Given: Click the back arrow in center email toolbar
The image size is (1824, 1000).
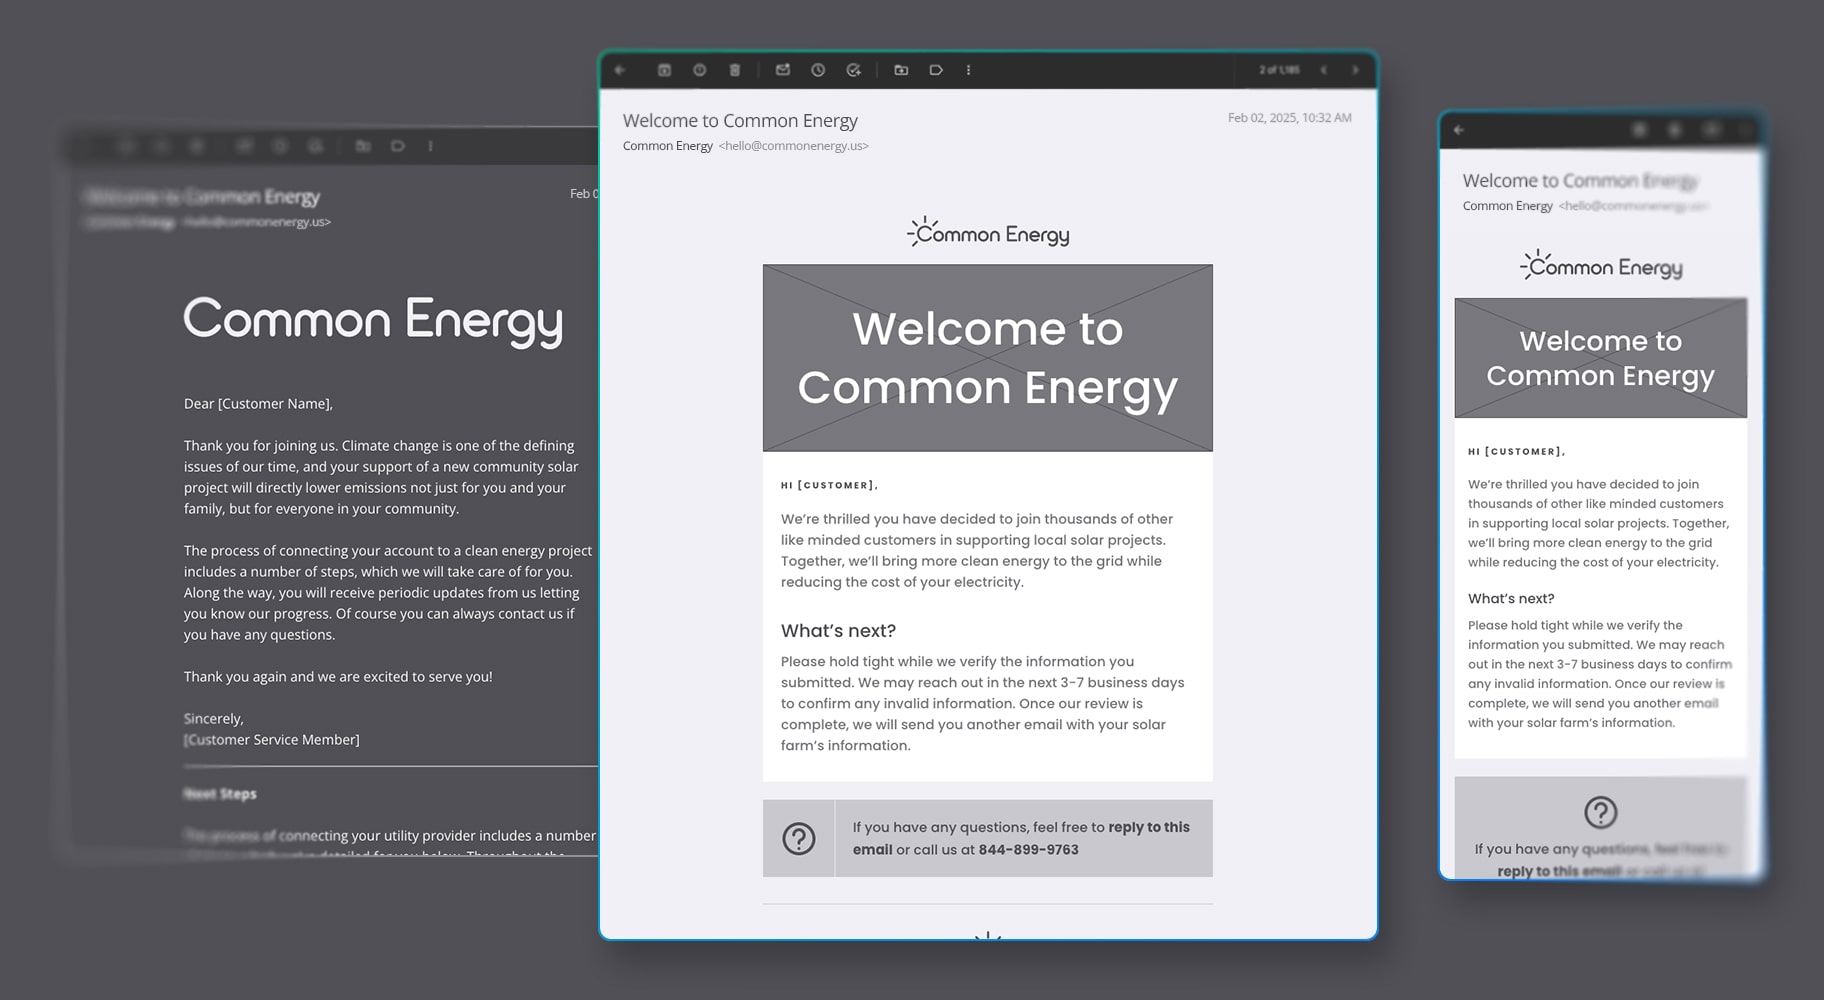Looking at the screenshot, I should pyautogui.click(x=620, y=70).
